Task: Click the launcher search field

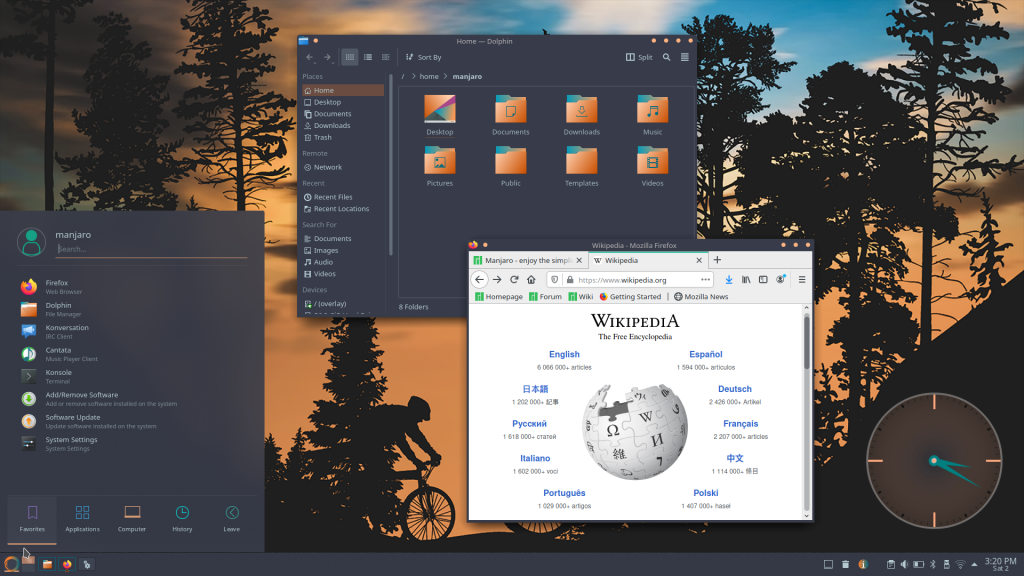Action: (150, 249)
